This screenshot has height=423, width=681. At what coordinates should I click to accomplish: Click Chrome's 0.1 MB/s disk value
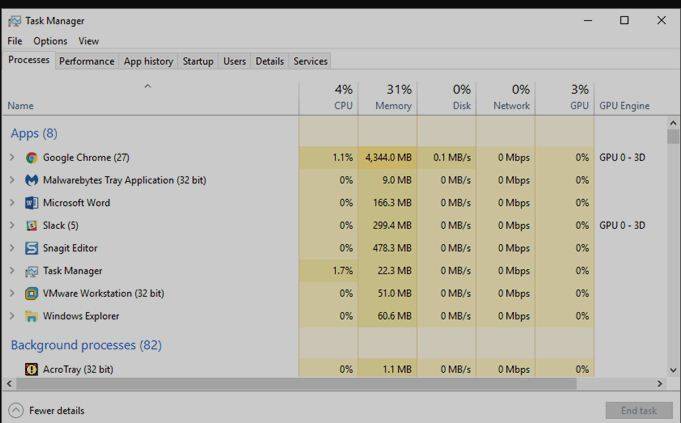[x=452, y=158]
